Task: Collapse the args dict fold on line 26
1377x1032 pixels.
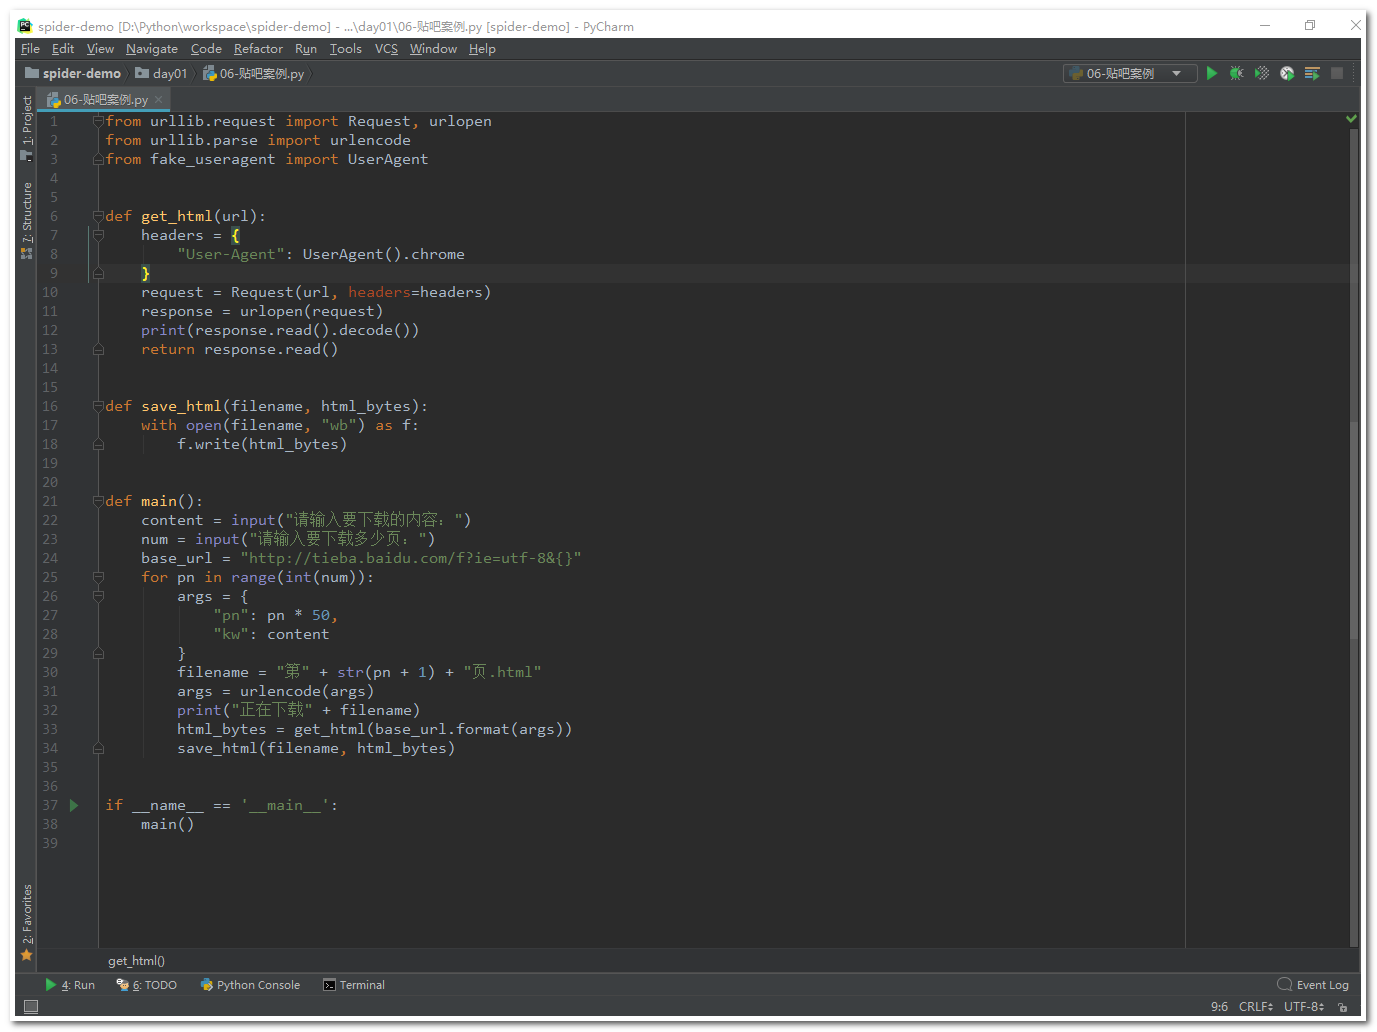Action: (x=98, y=596)
